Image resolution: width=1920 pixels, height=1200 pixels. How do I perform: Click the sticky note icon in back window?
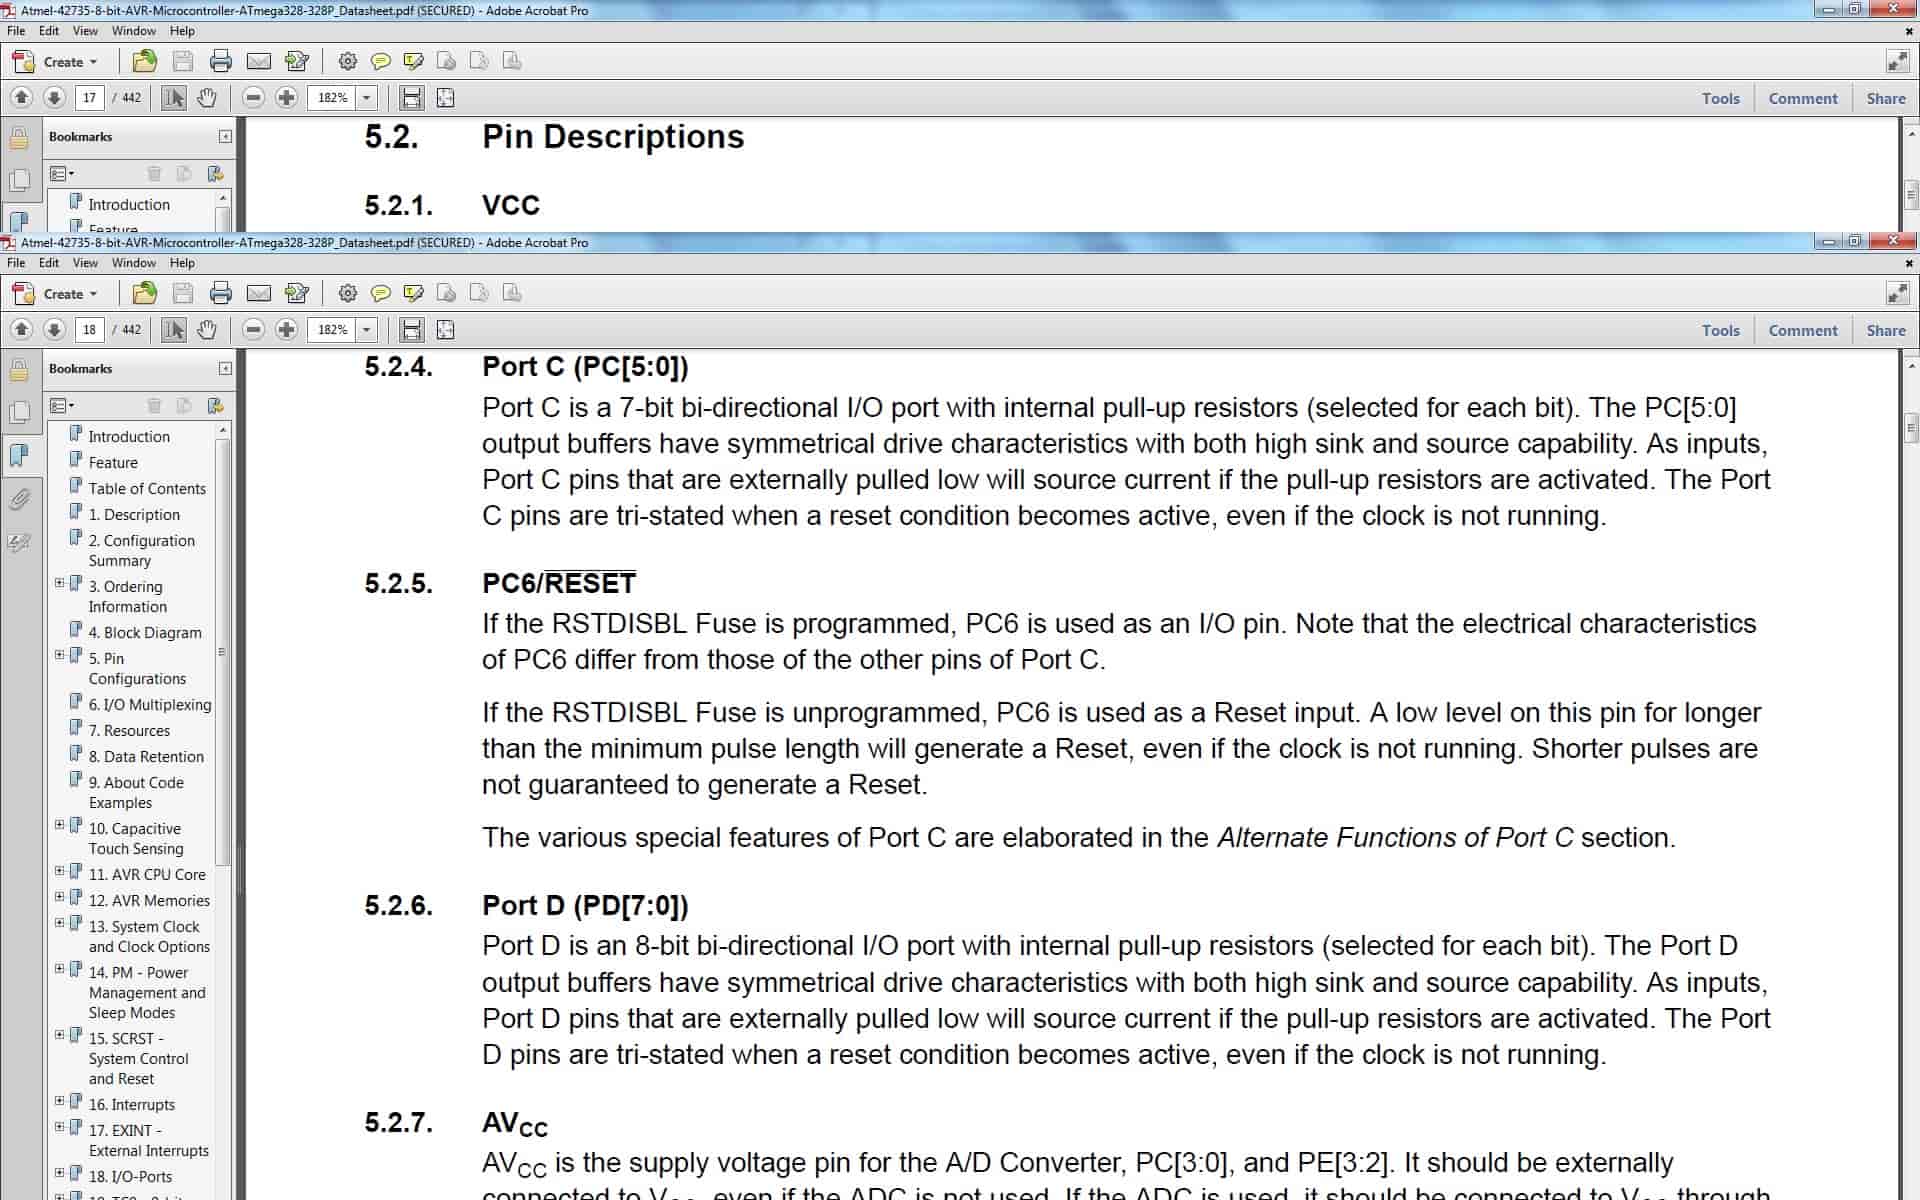point(380,61)
